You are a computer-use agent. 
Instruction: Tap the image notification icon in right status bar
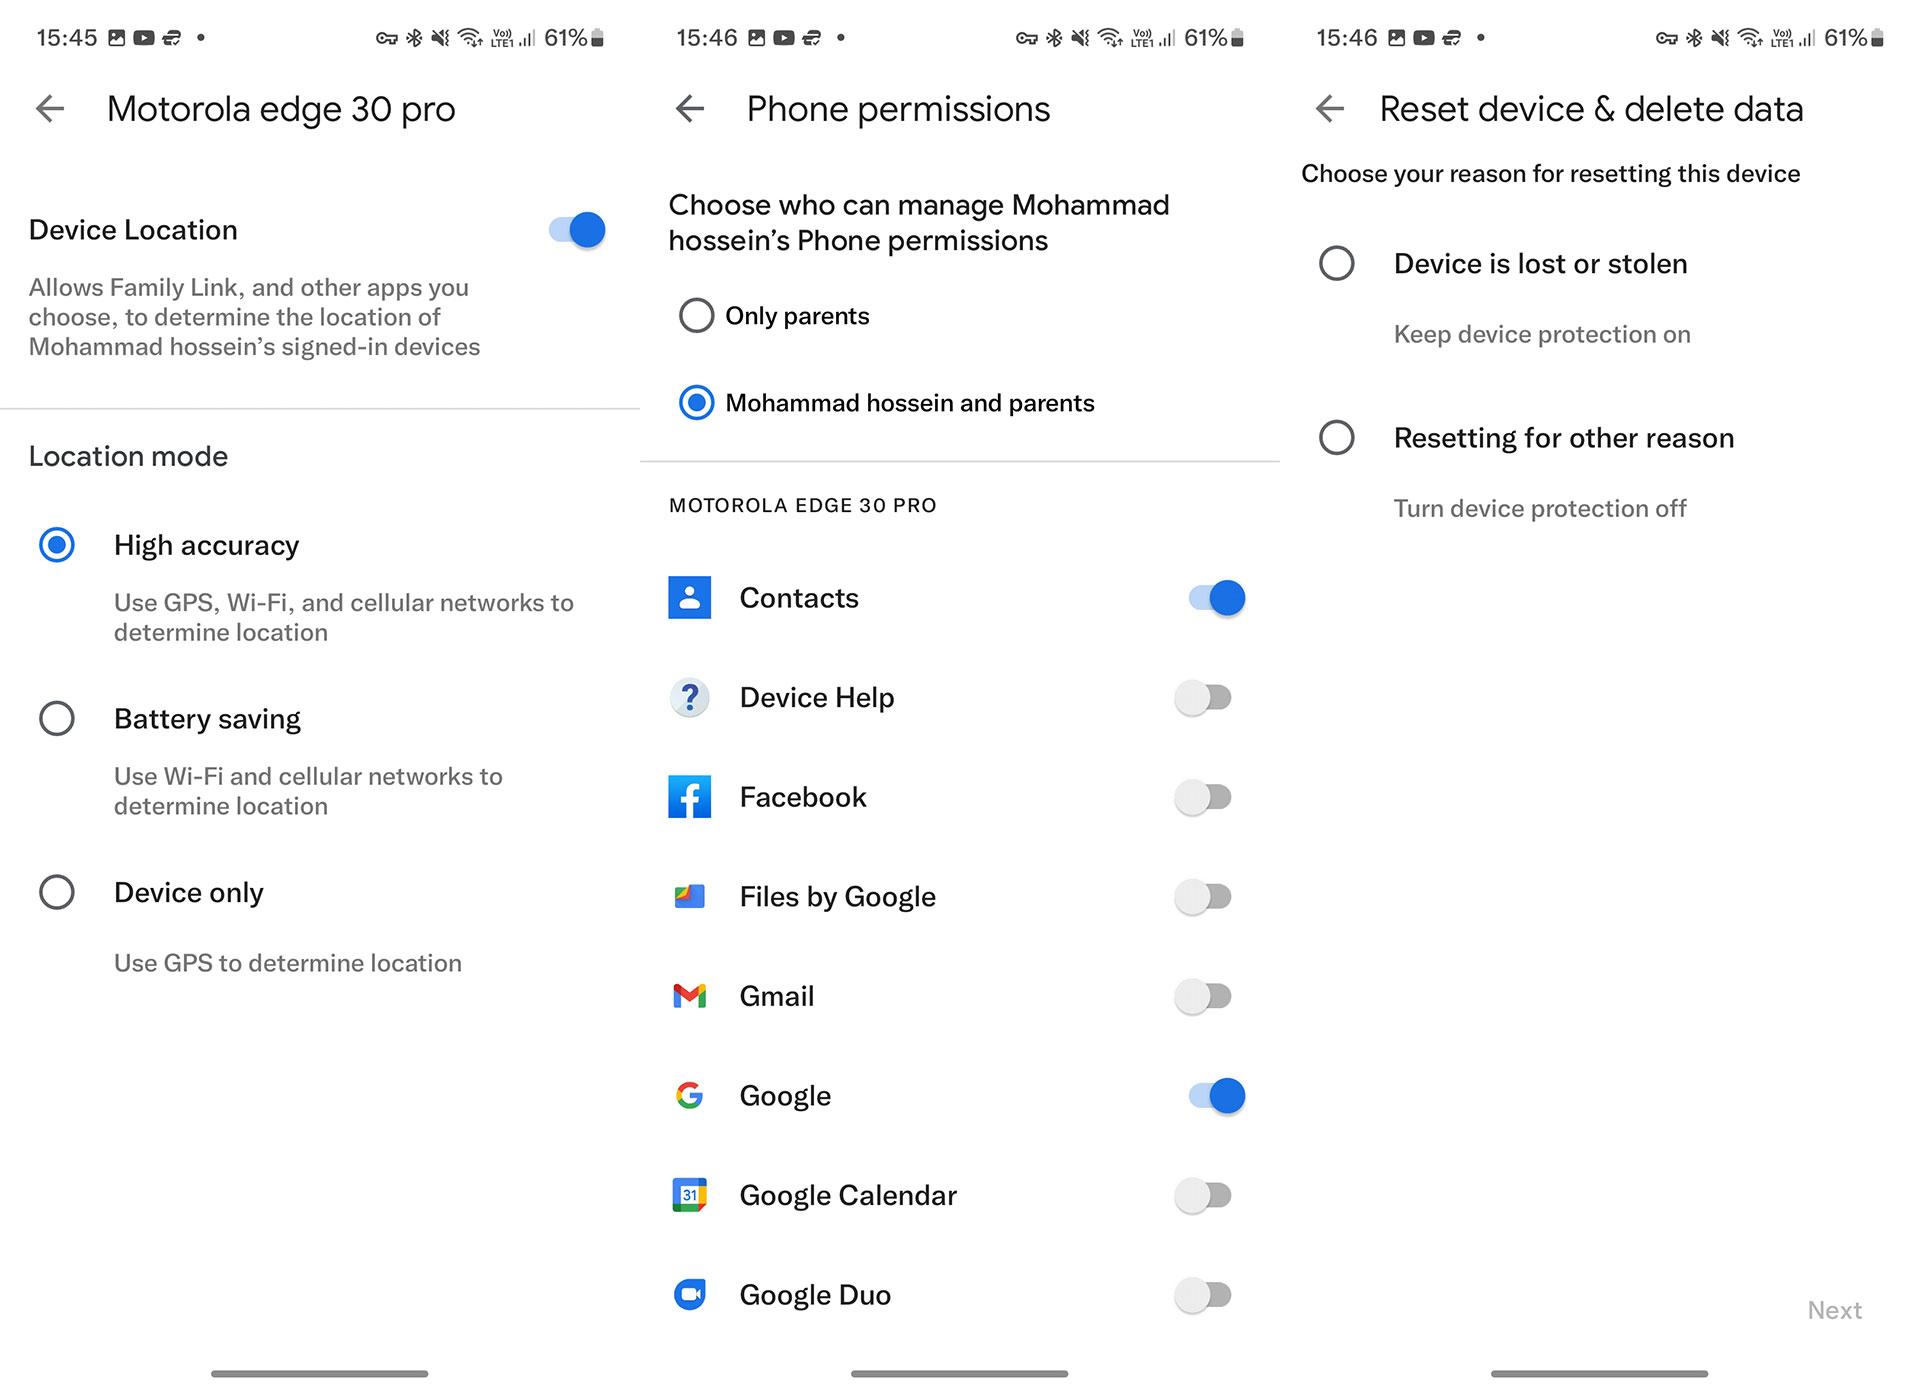click(1397, 38)
